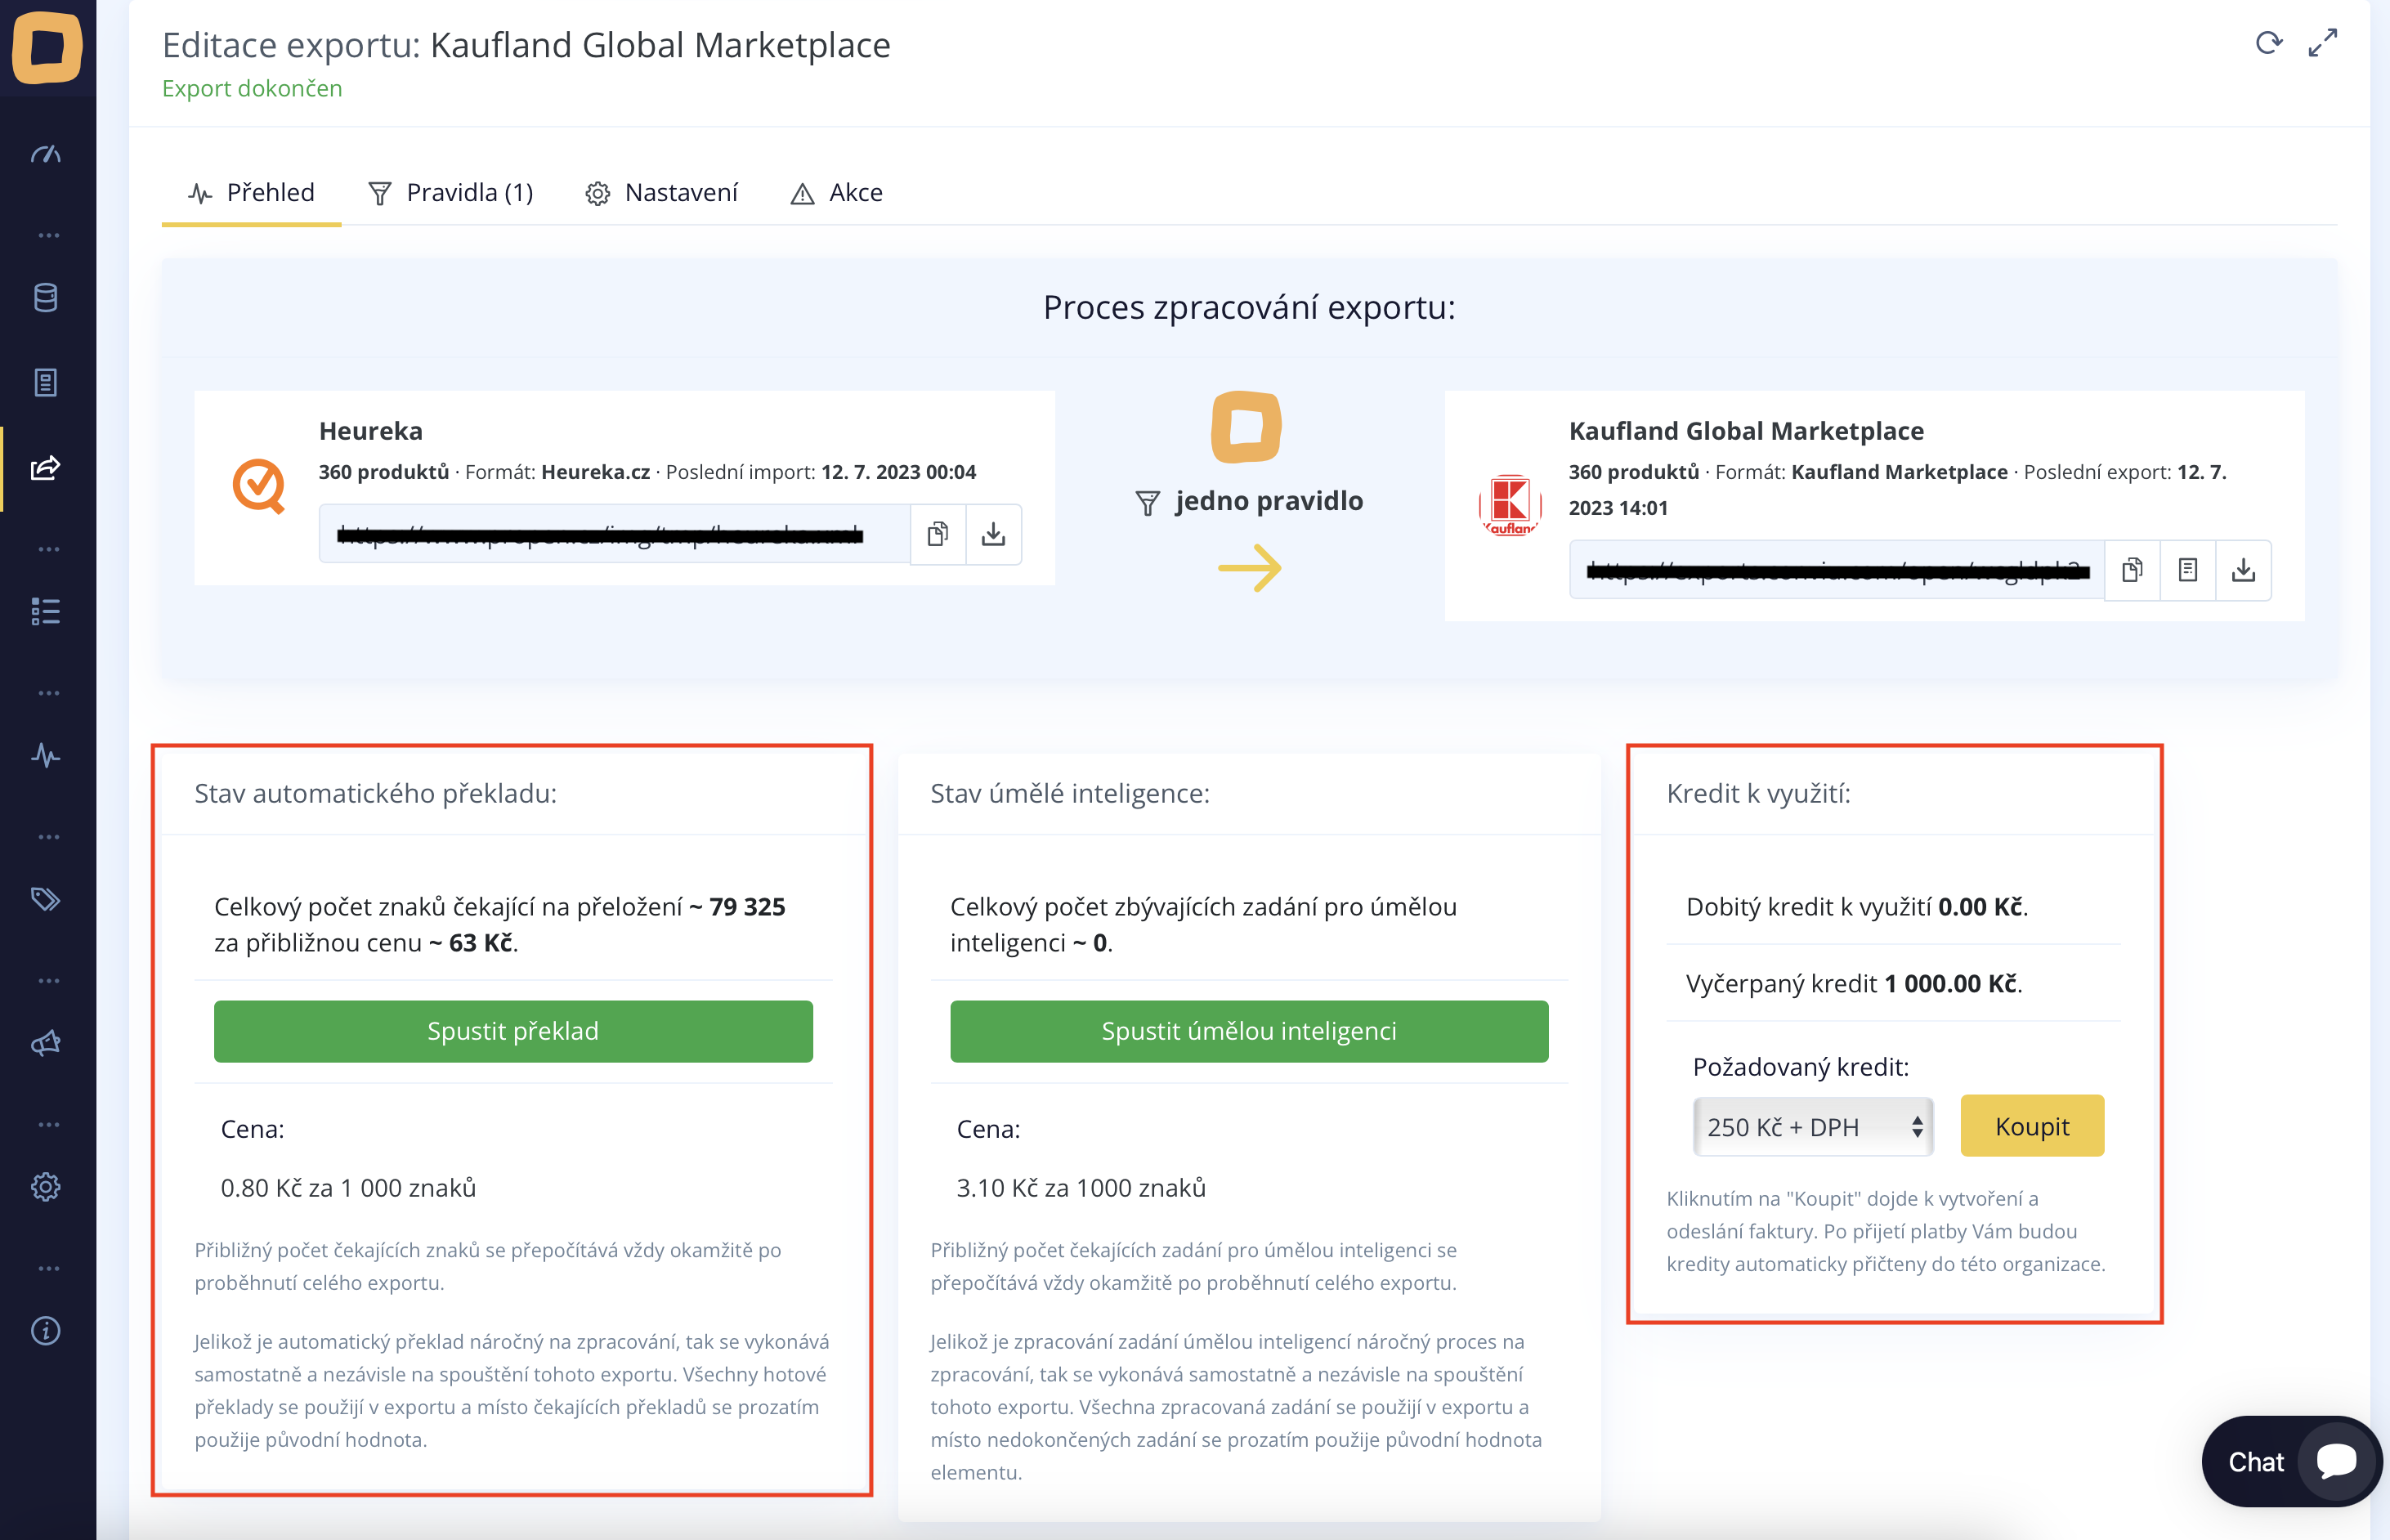Open the database icon in sidebar
2390x1540 pixels.
coord(46,298)
